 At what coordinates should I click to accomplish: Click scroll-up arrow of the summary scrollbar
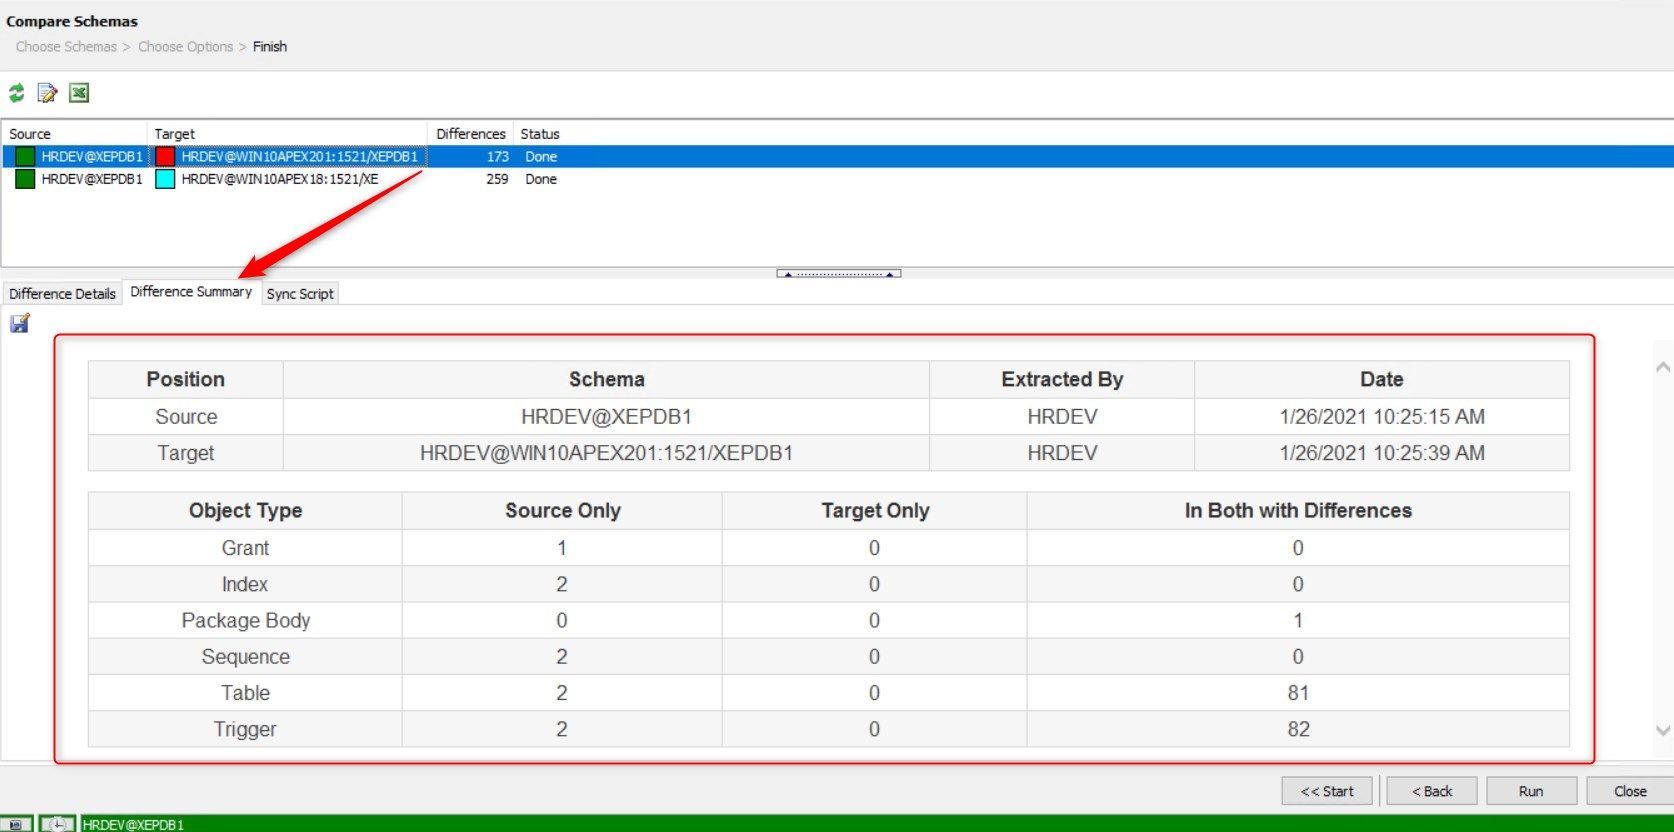[x=1663, y=367]
